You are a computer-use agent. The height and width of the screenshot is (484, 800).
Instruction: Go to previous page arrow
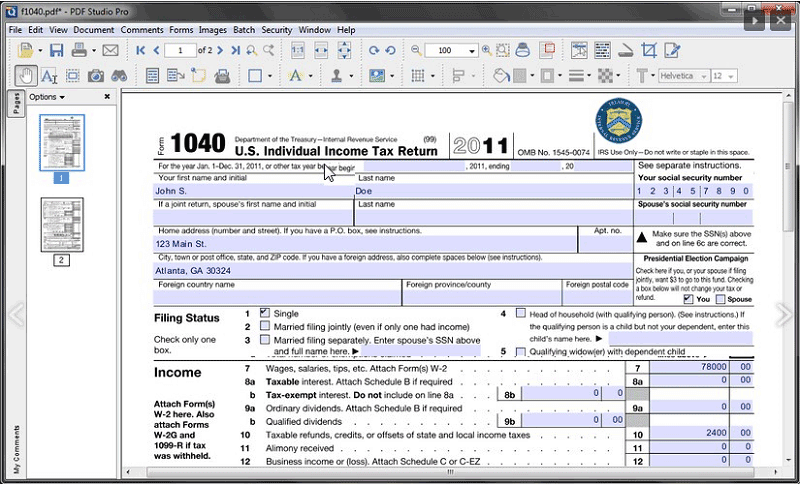(x=156, y=50)
